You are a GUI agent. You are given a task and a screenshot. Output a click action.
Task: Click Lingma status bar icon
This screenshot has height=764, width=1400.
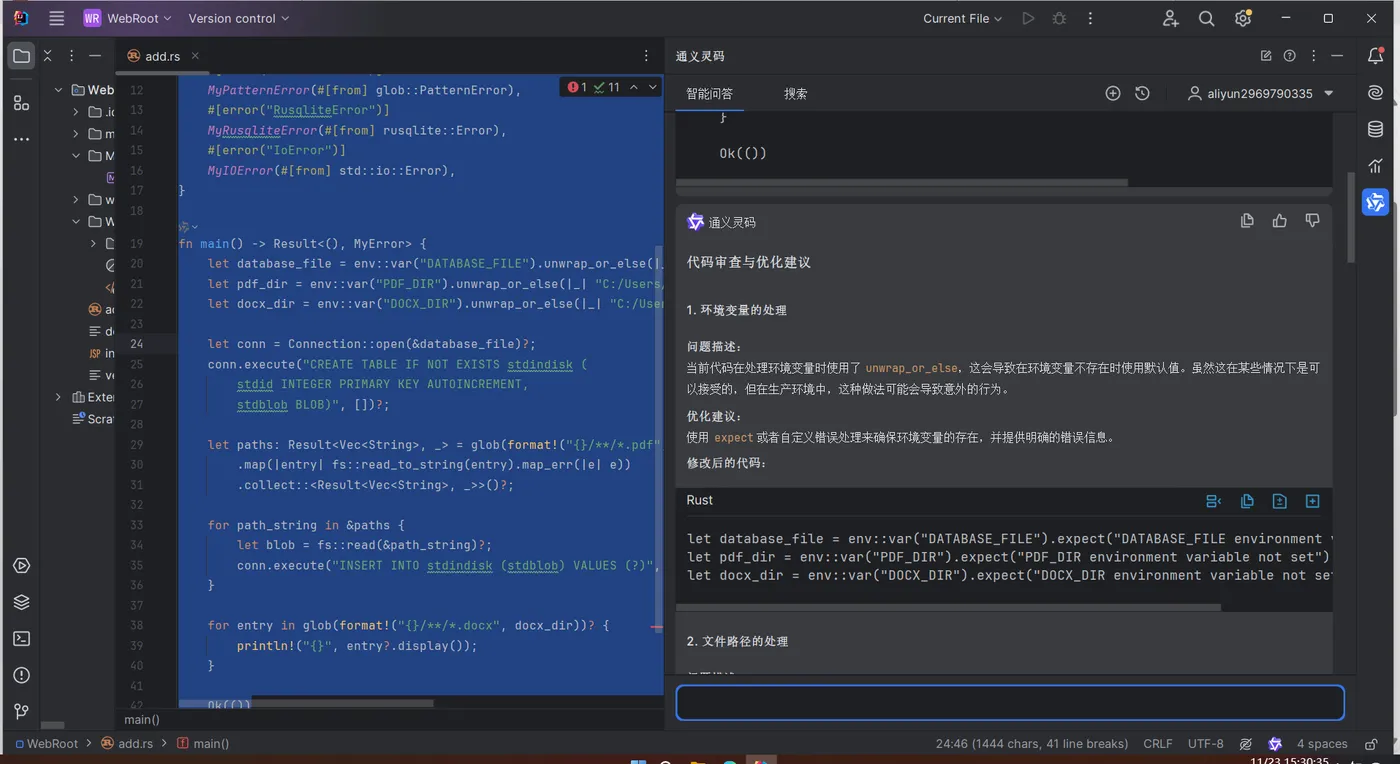pyautogui.click(x=1275, y=744)
